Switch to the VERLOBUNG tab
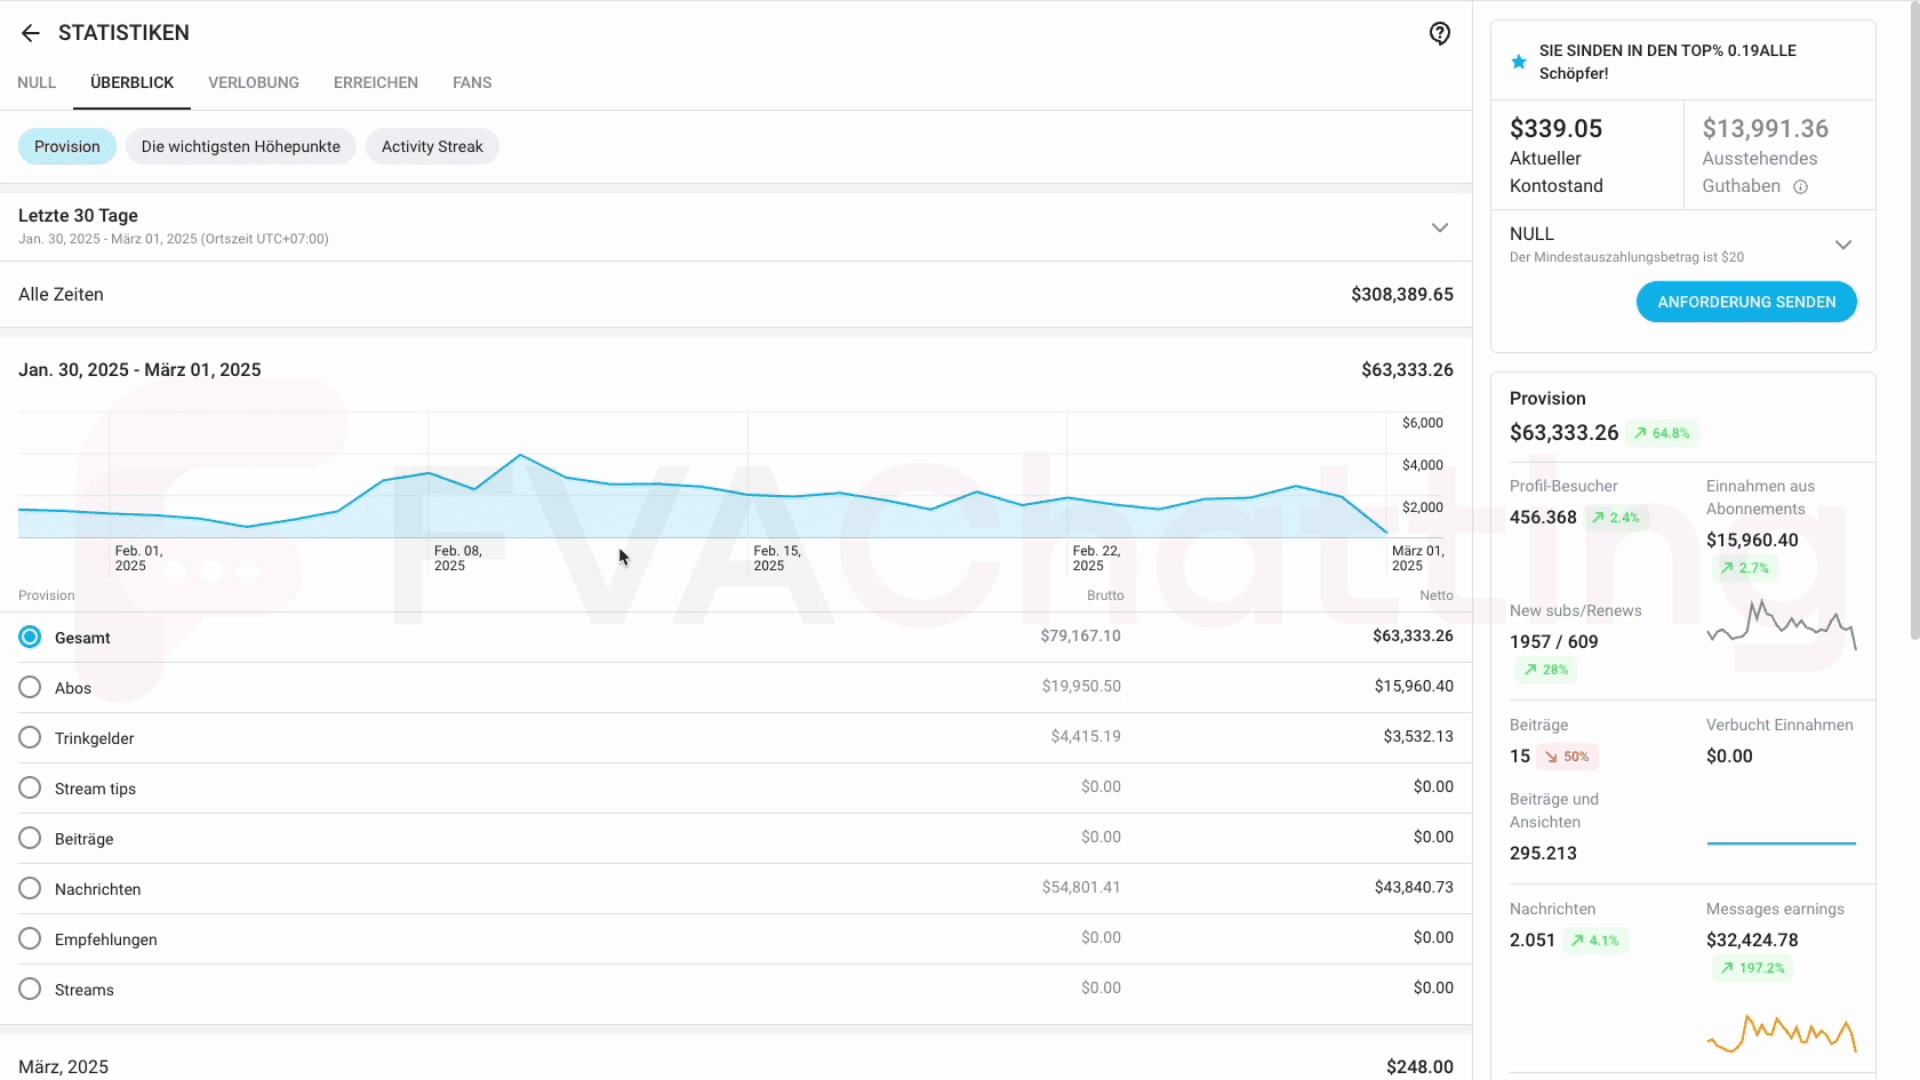 (x=253, y=82)
